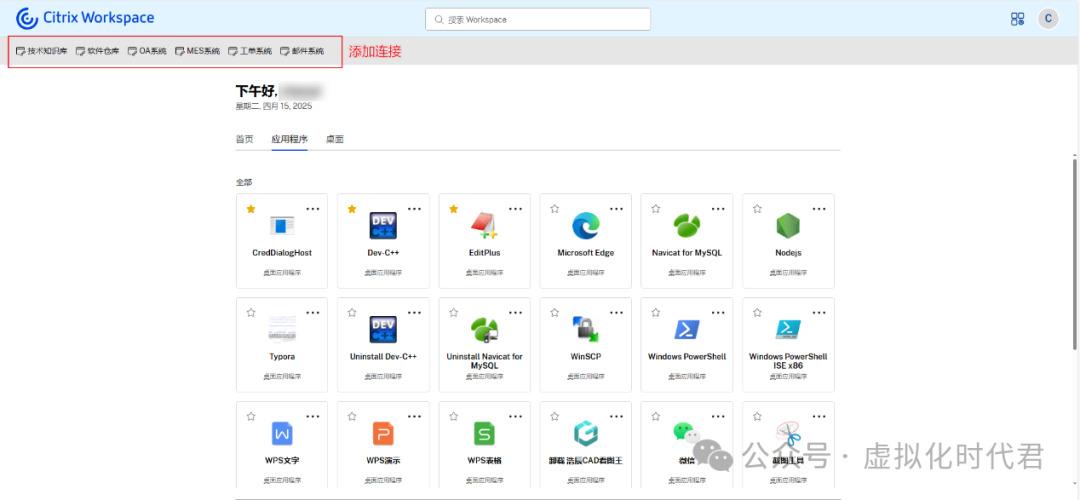Viewport: 1080px width, 500px height.
Task: Open the WinSCP application icon
Action: tap(585, 329)
